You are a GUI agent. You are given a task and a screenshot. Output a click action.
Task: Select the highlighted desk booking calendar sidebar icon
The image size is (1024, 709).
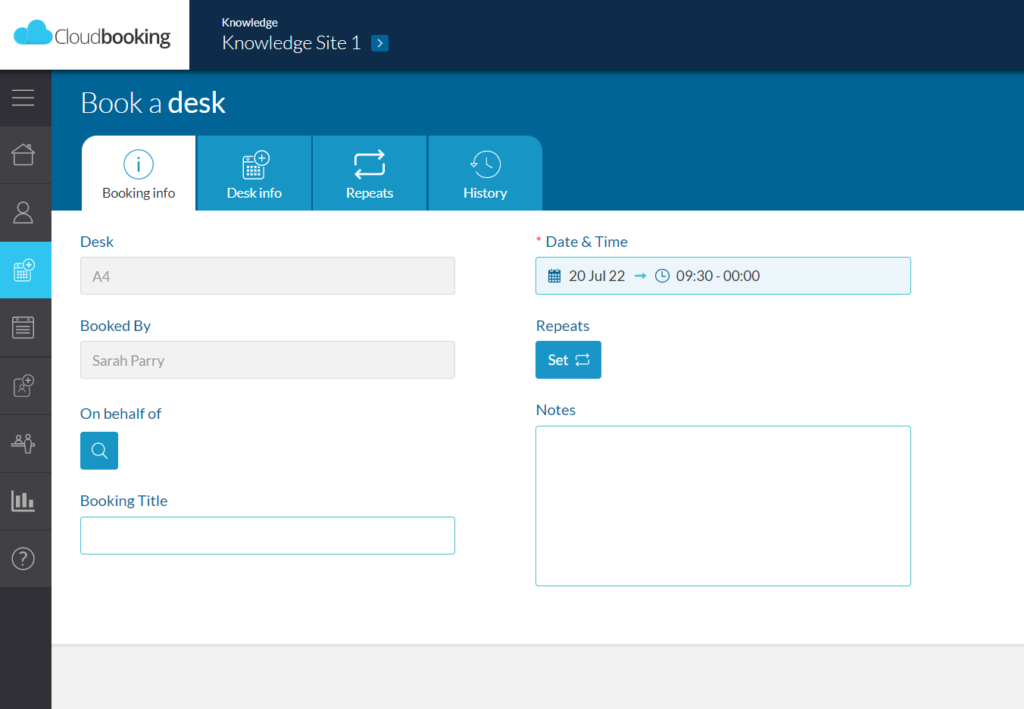(x=24, y=270)
